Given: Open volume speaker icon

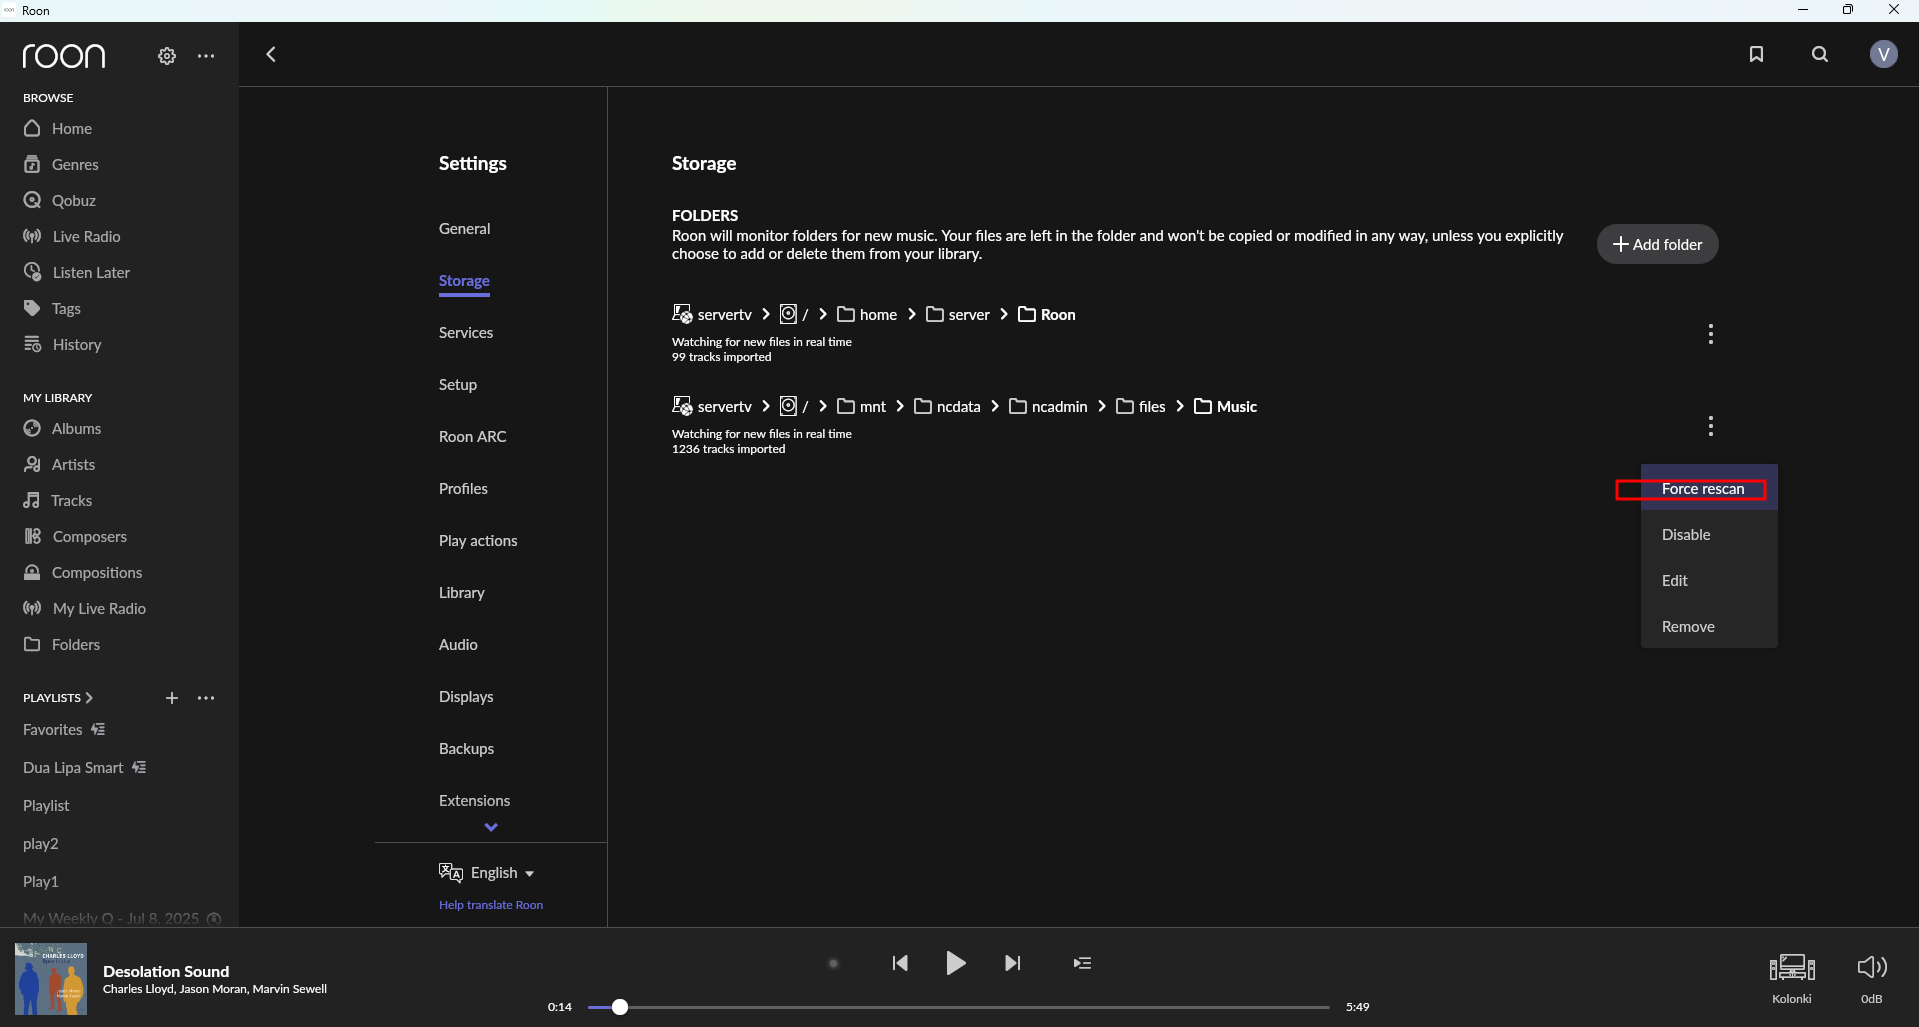Looking at the screenshot, I should click(1871, 967).
